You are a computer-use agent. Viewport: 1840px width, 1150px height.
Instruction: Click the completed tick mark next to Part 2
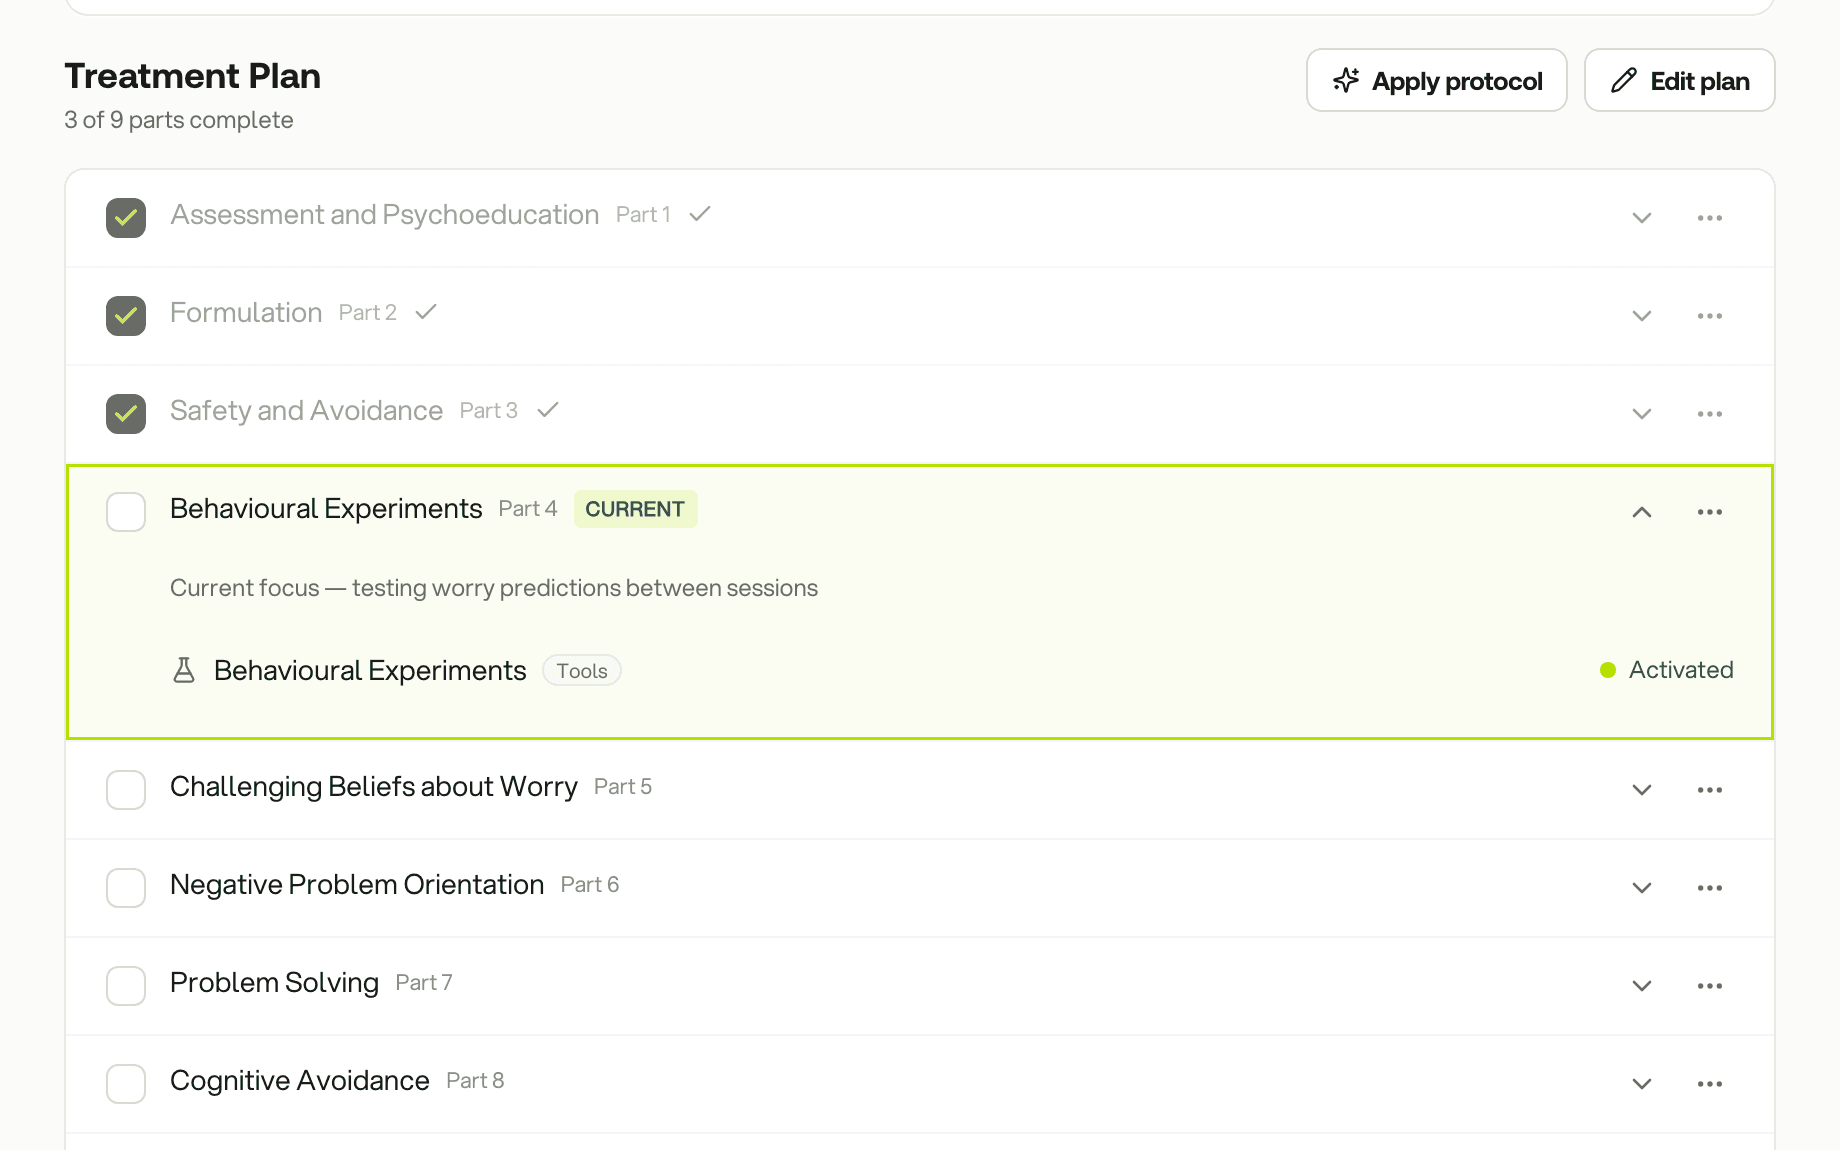(426, 312)
